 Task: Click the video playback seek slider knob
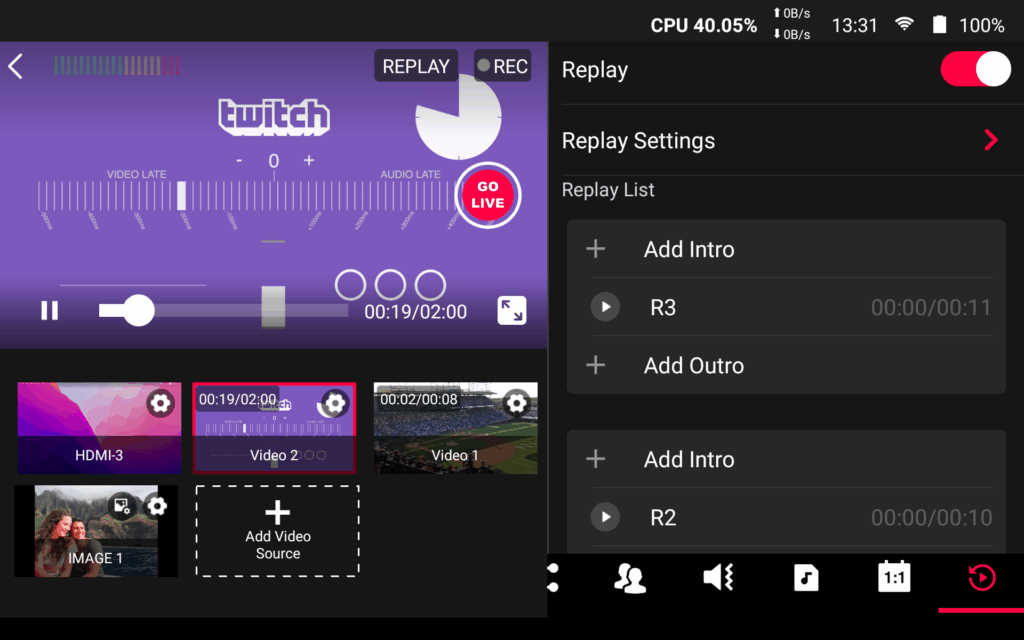click(x=137, y=311)
